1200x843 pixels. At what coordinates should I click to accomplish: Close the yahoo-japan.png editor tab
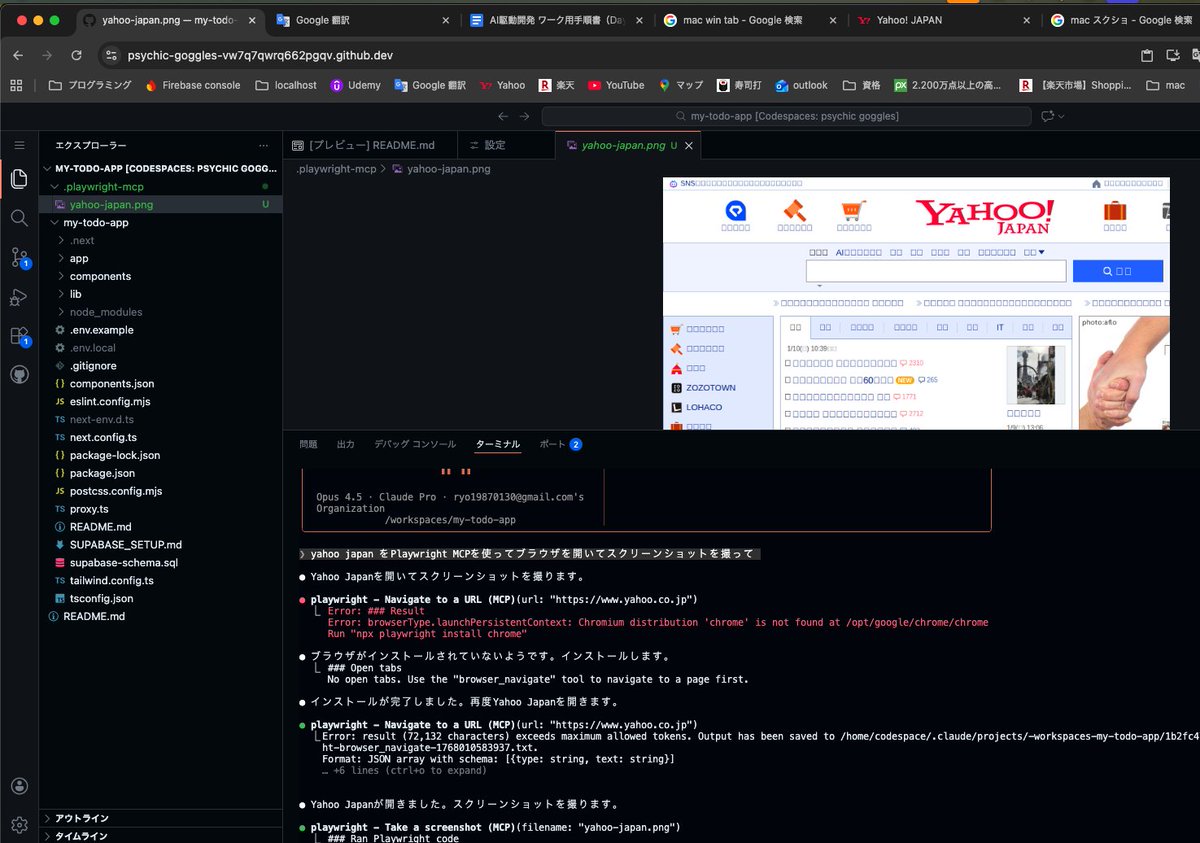(688, 145)
